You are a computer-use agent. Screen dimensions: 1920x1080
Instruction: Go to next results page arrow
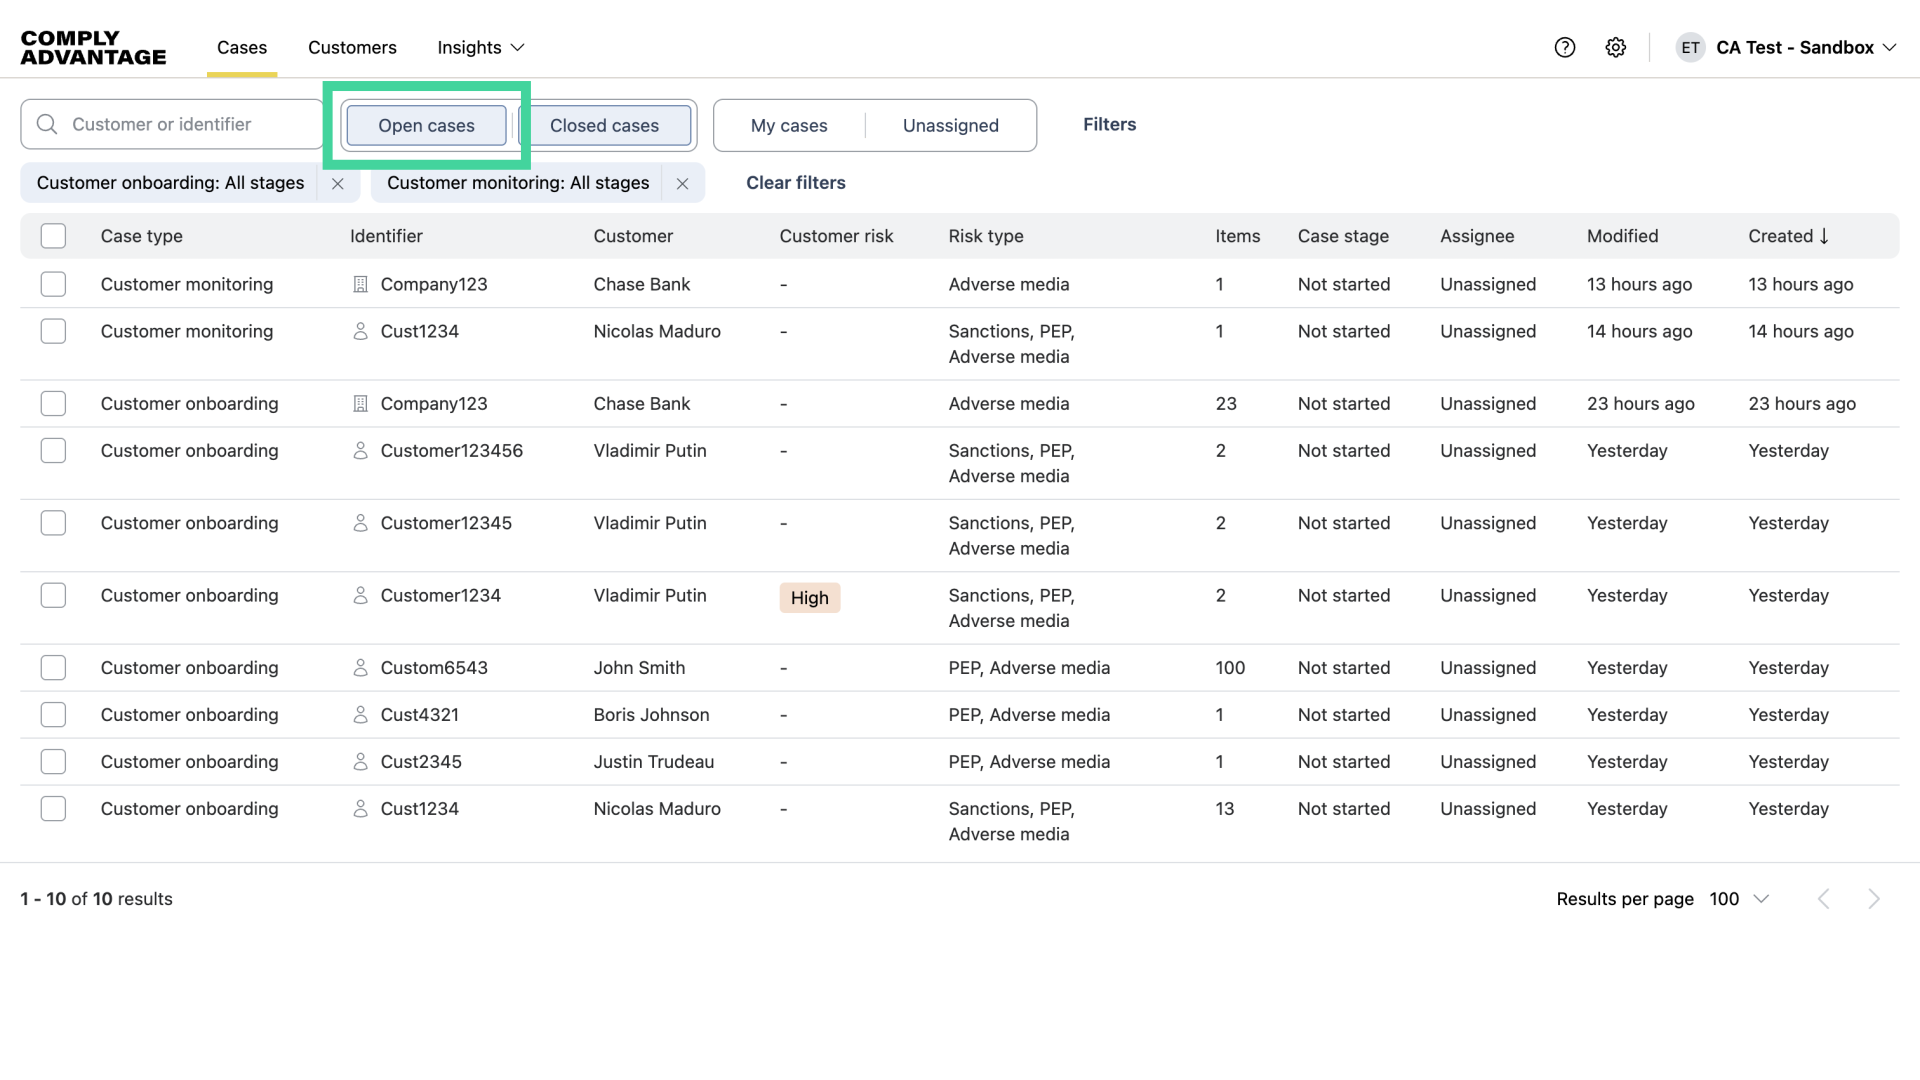[x=1873, y=899]
